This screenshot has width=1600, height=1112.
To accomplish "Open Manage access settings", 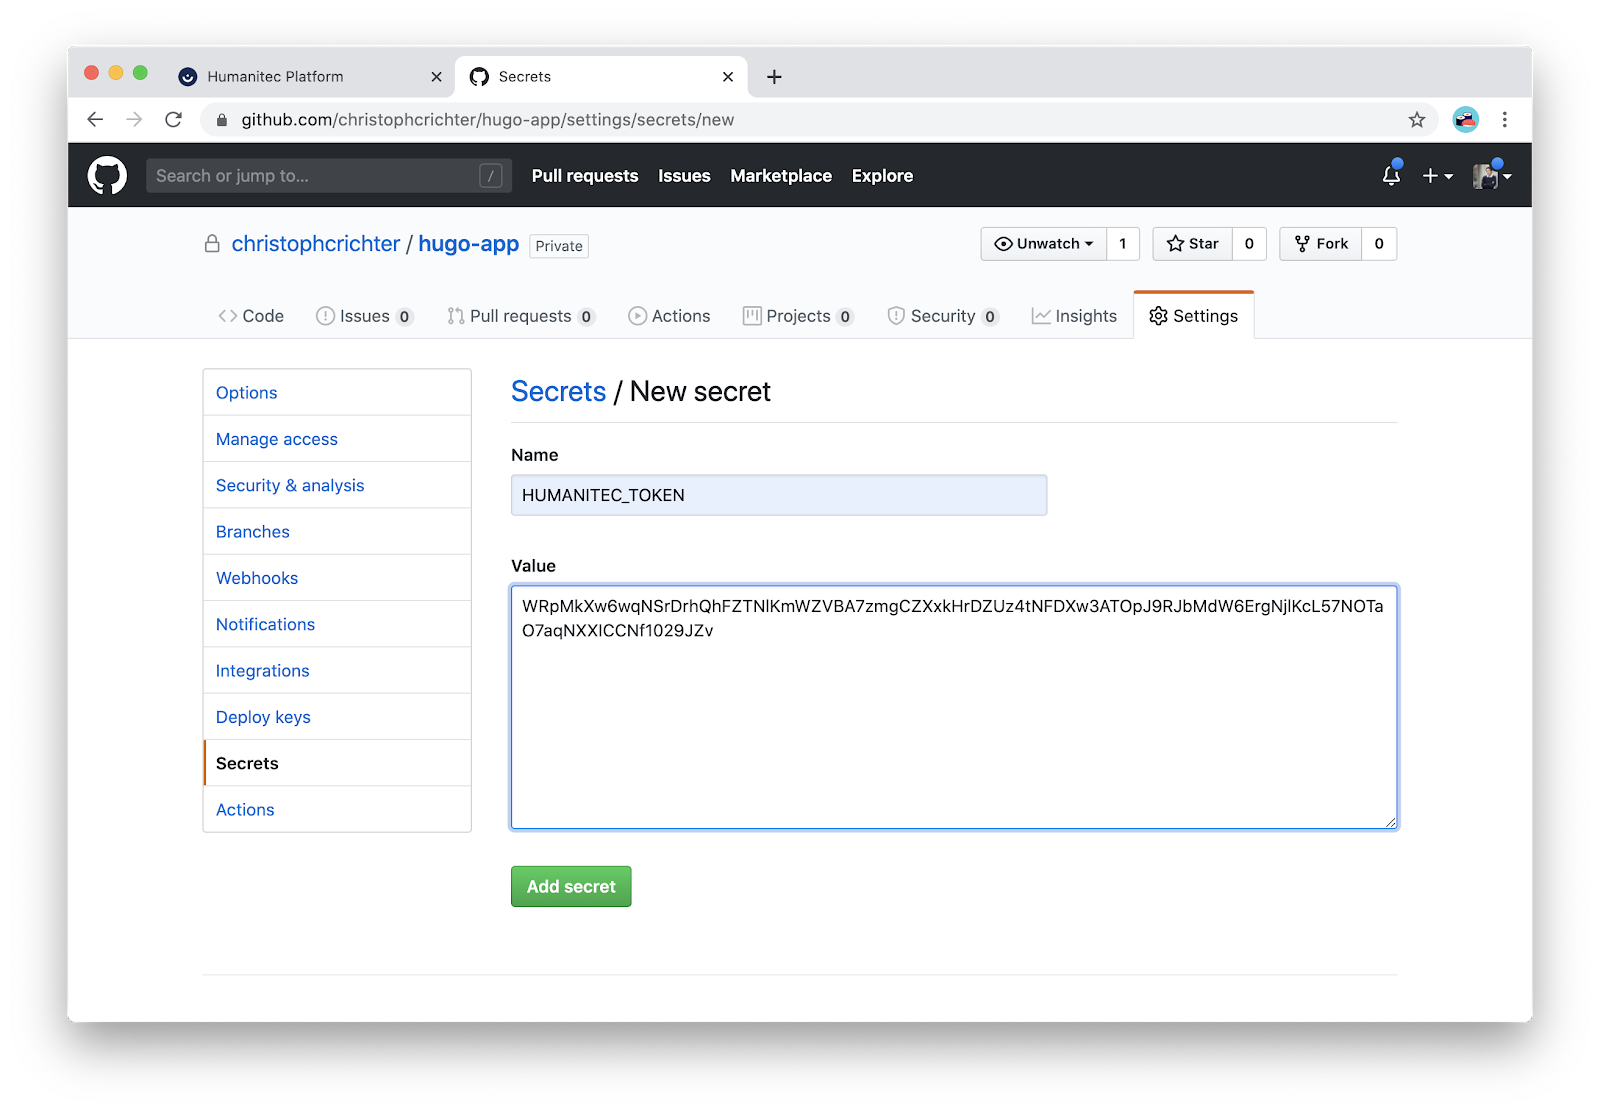I will tap(337, 439).
